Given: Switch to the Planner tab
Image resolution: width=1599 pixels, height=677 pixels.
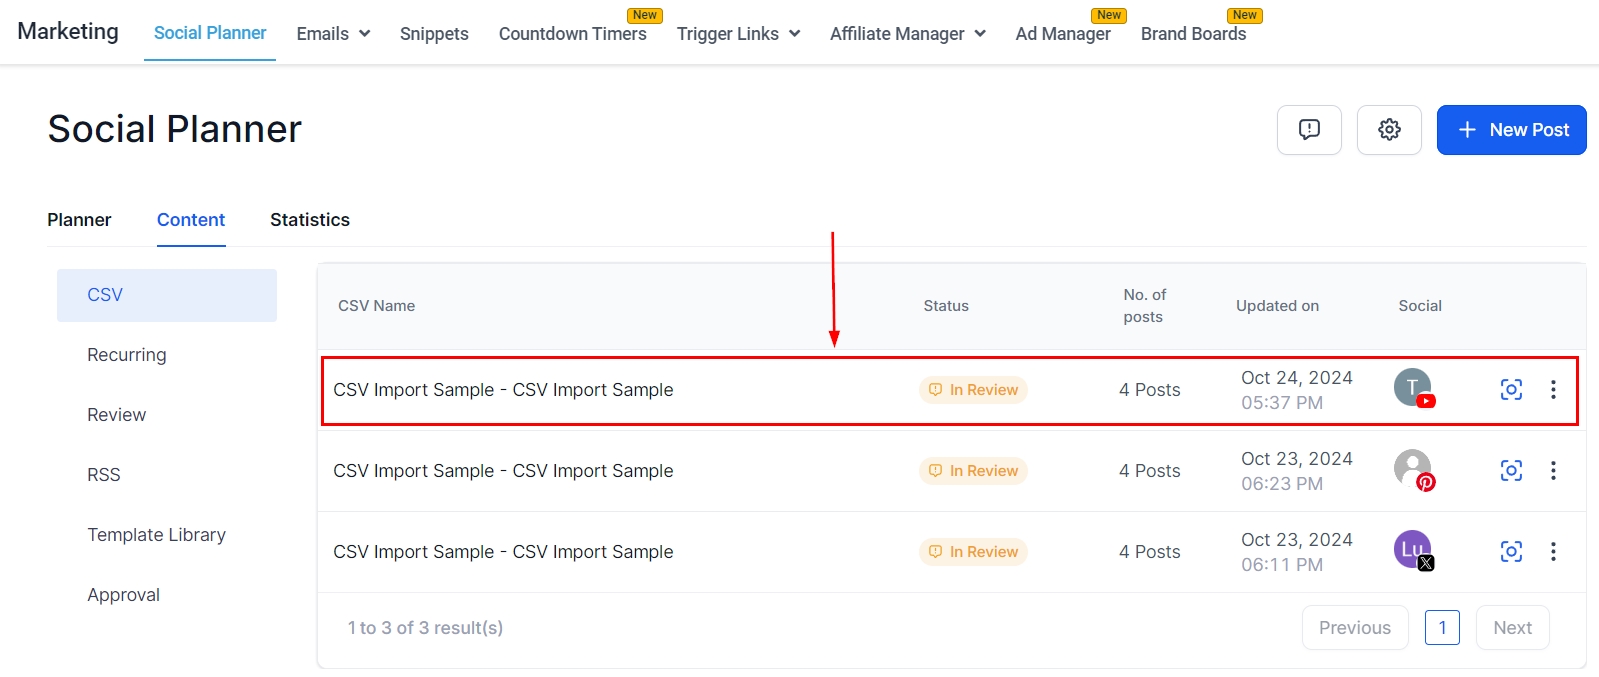Looking at the screenshot, I should tap(79, 220).
